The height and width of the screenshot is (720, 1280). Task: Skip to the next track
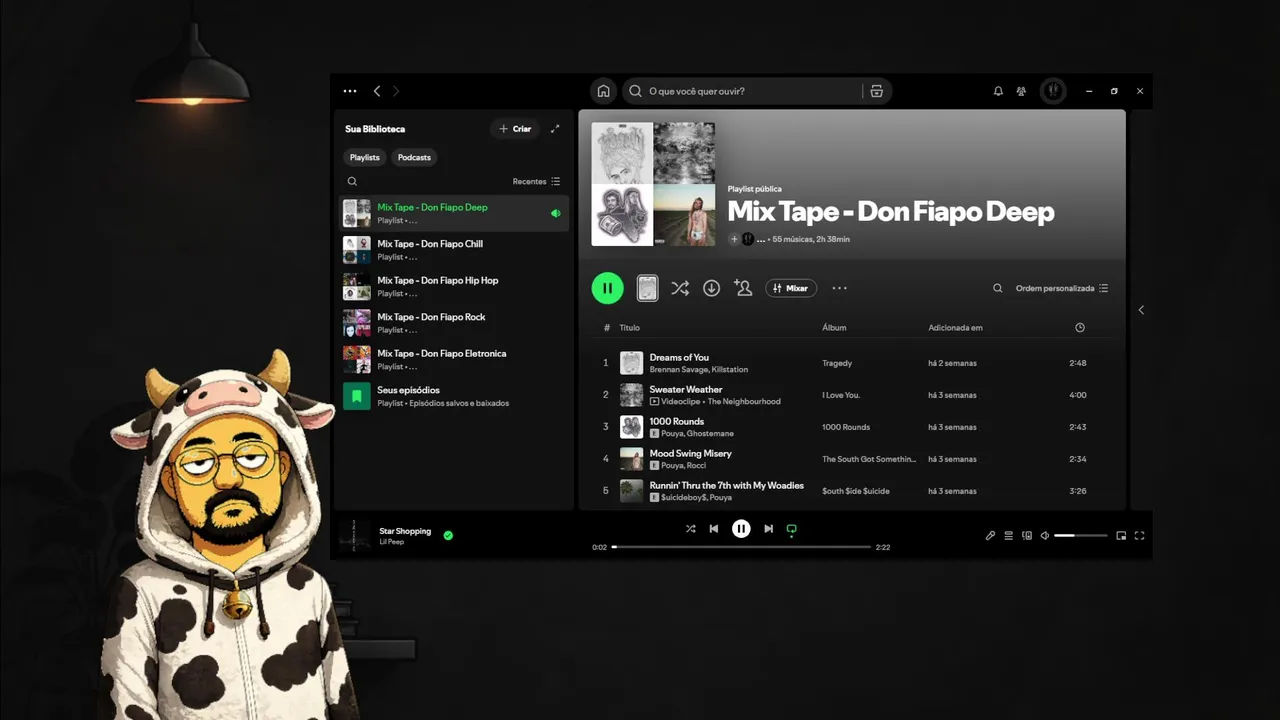coord(768,529)
